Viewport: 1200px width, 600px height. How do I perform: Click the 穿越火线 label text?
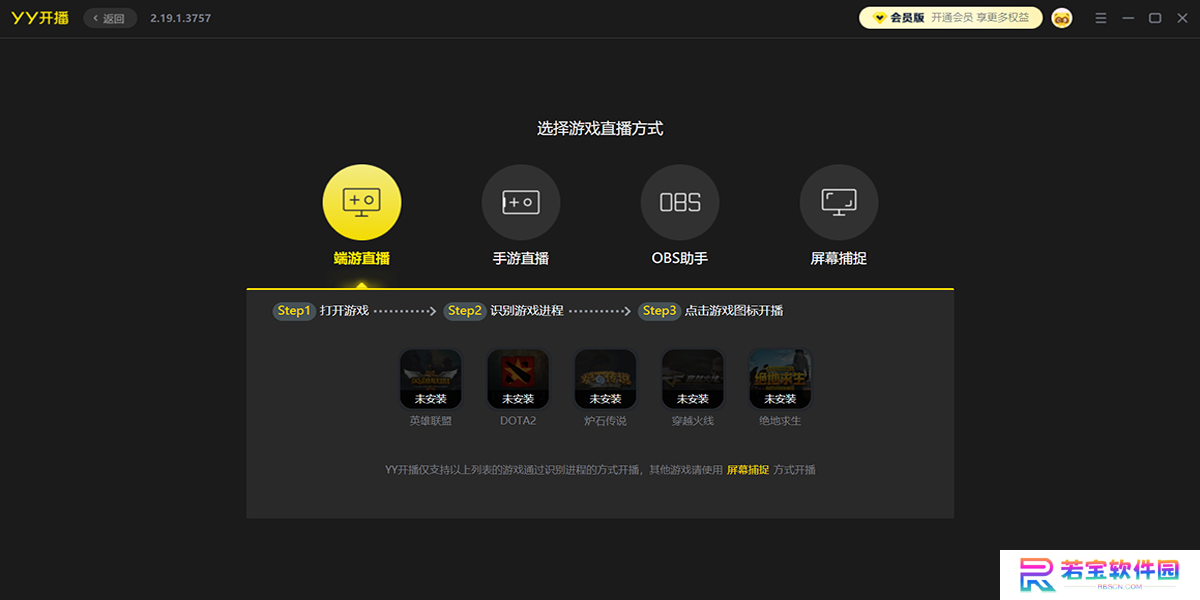tap(693, 421)
